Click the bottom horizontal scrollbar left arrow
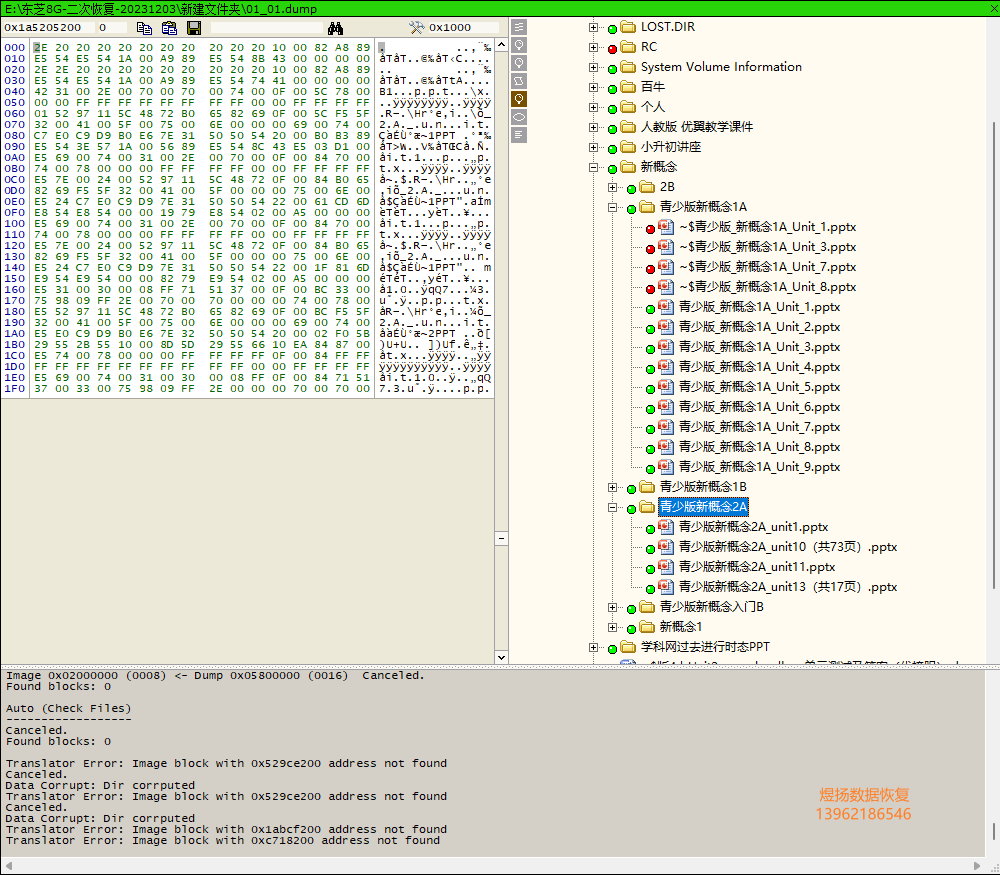This screenshot has height=875, width=1000. point(9,865)
